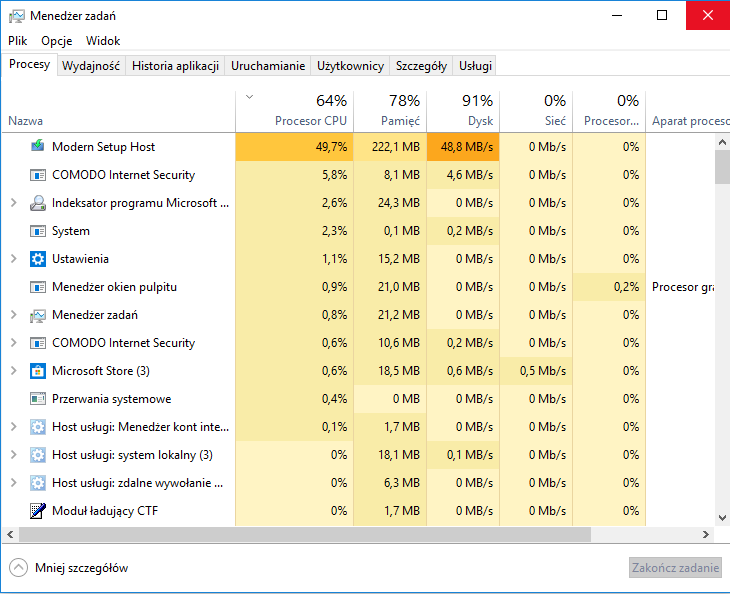The image size is (730, 594).
Task: Click the Ustawienia gear icon
Action: tap(38, 259)
